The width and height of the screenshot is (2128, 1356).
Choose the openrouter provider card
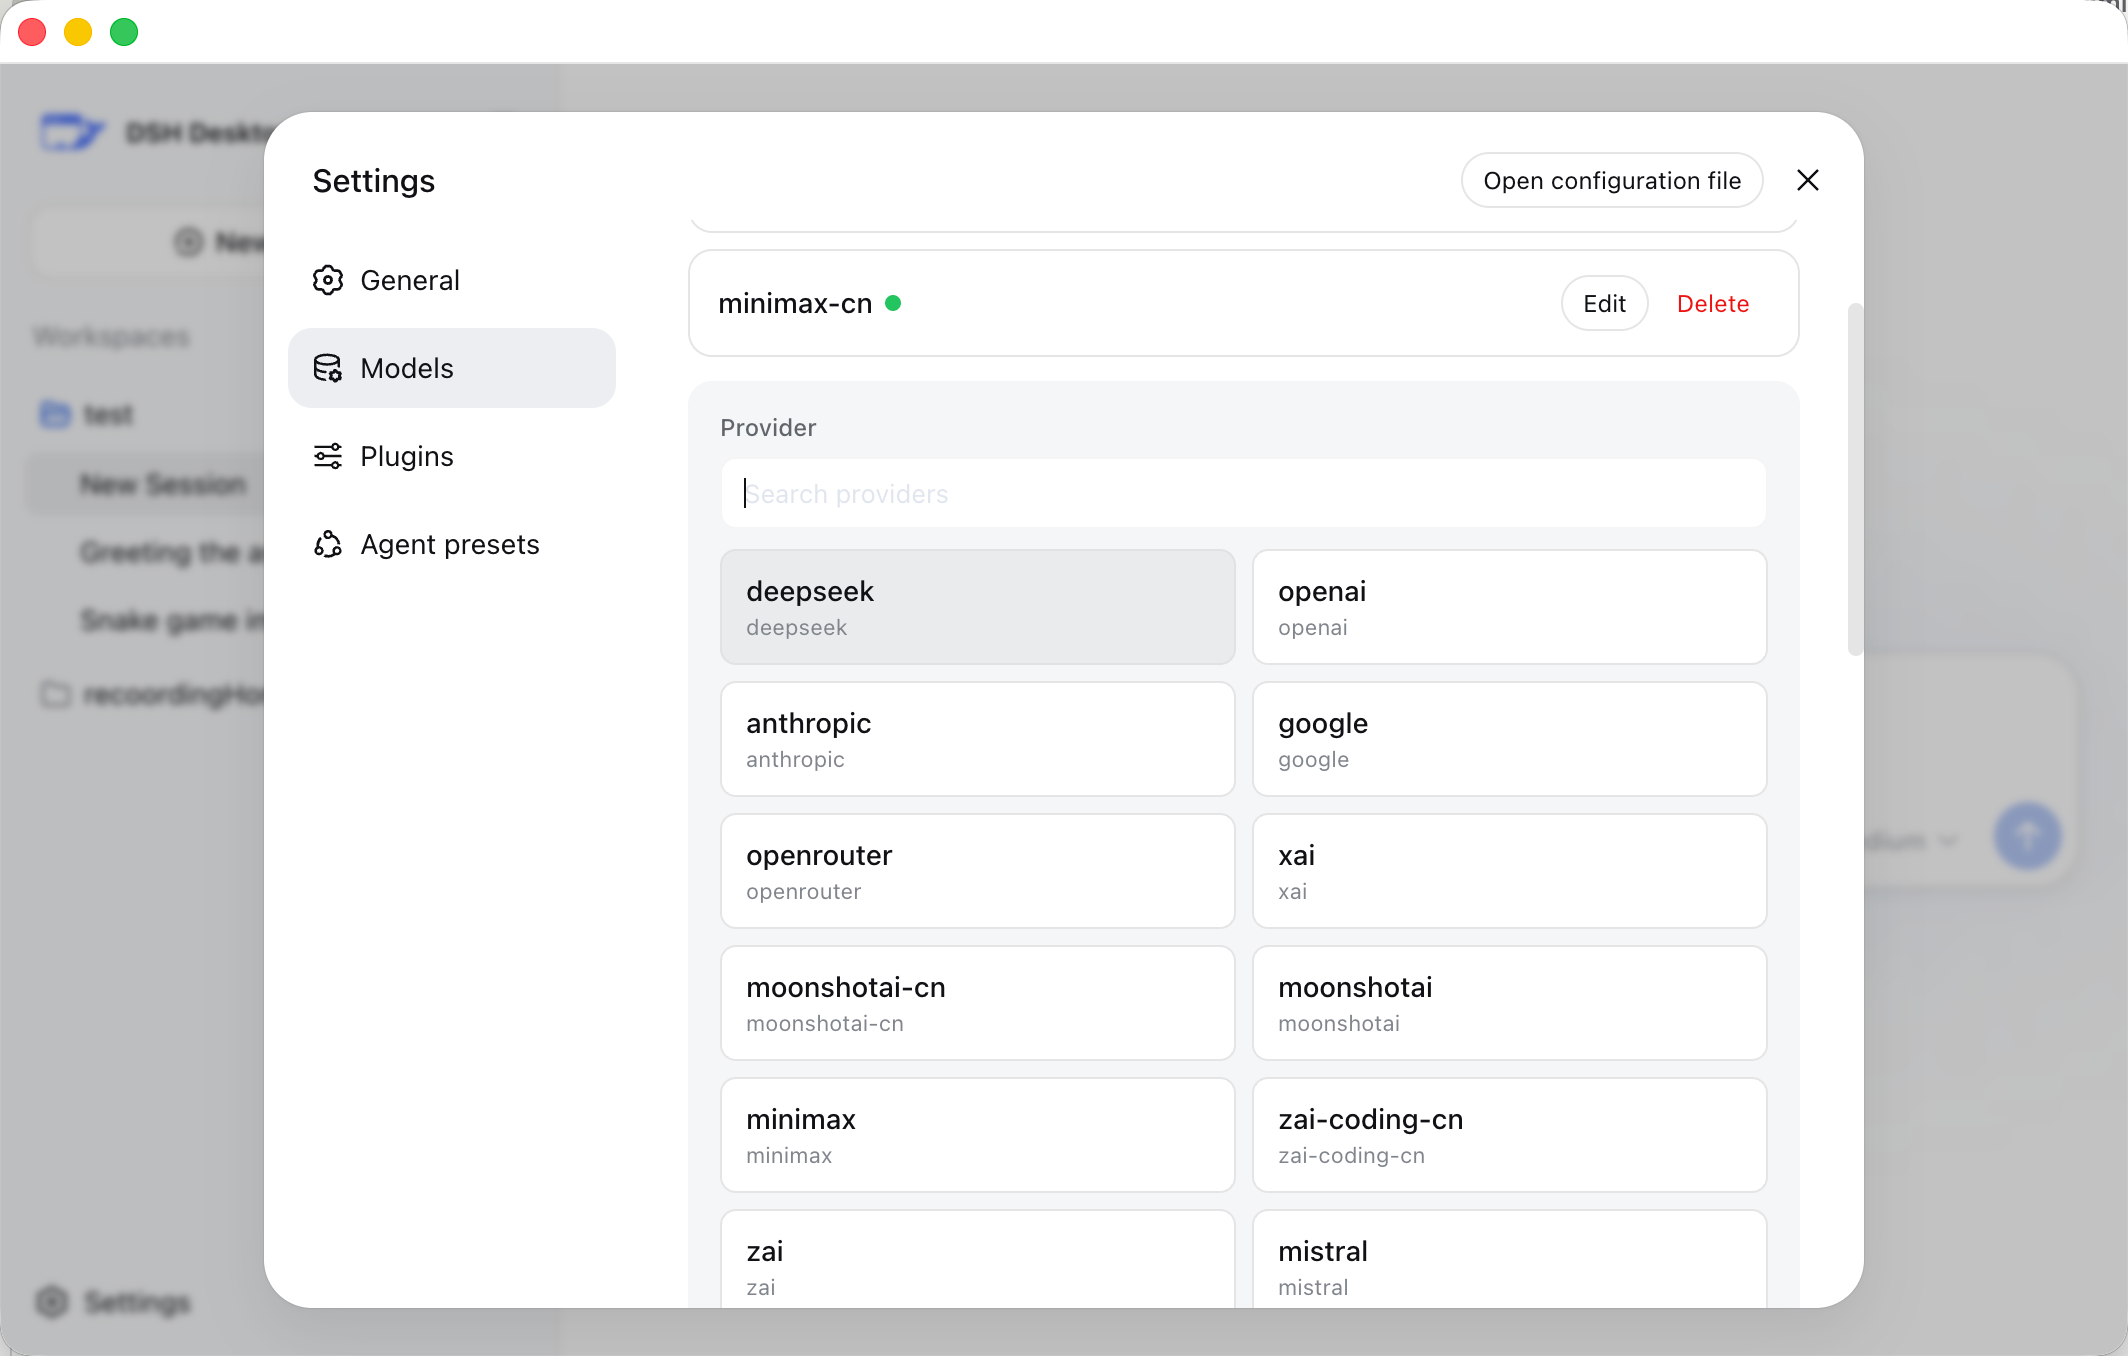click(978, 871)
